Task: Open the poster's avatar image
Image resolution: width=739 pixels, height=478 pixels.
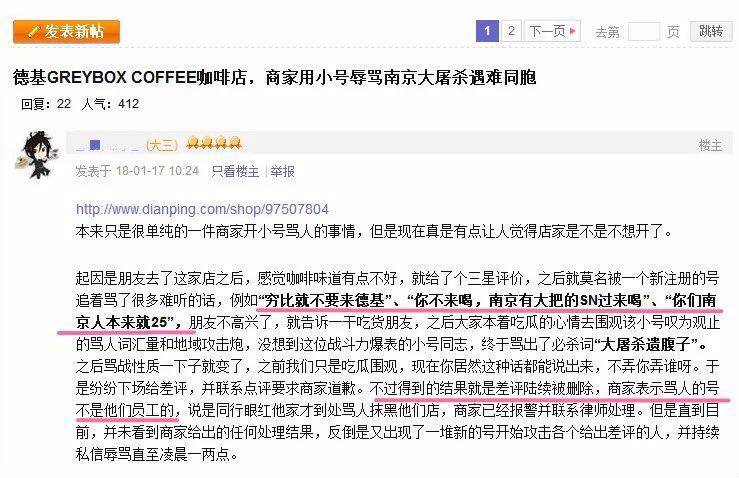Action: [37, 155]
